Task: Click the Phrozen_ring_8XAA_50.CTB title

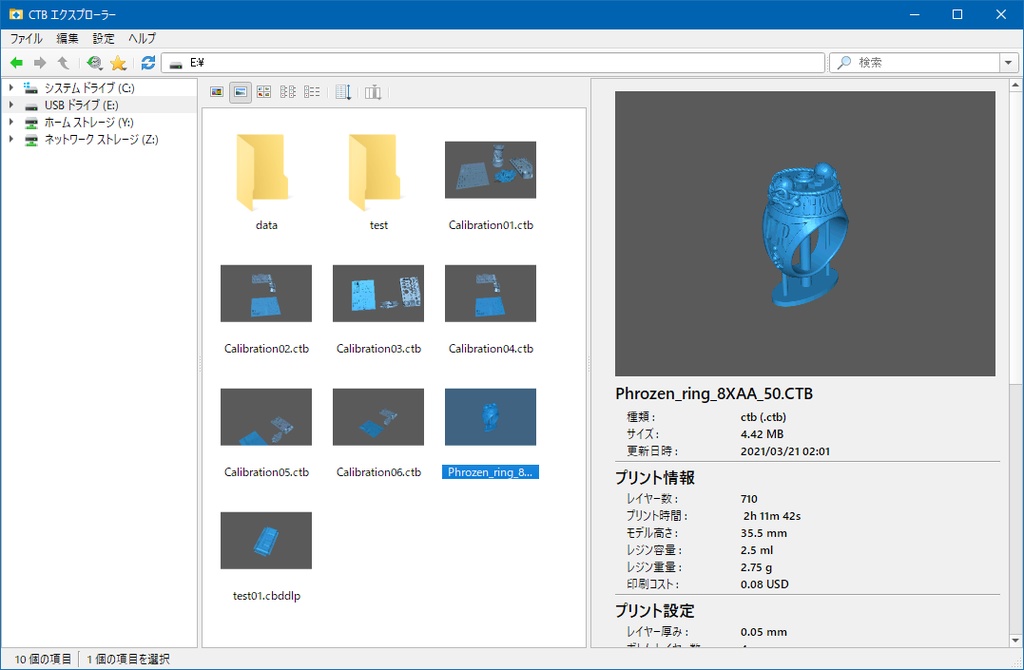Action: click(714, 394)
